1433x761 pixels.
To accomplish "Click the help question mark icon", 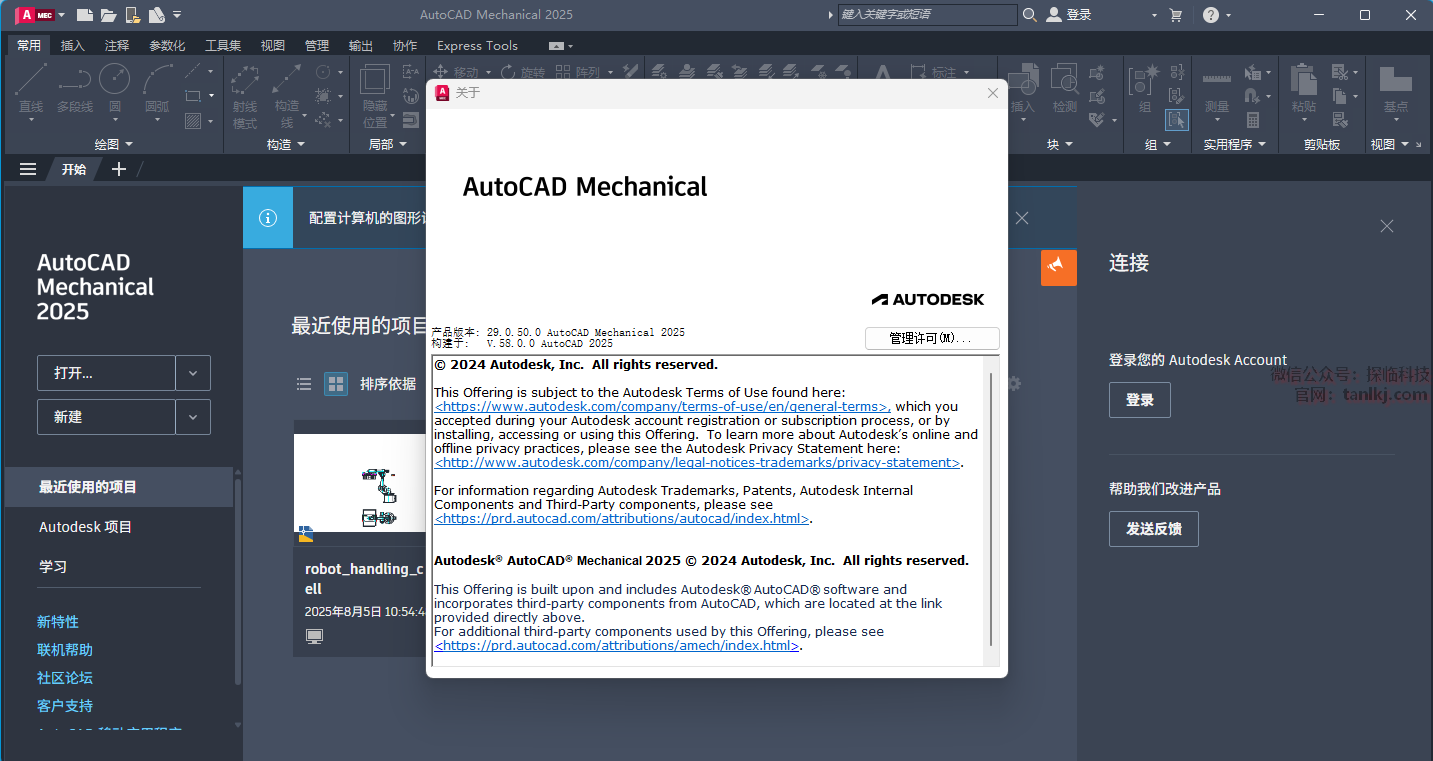I will tap(1211, 15).
